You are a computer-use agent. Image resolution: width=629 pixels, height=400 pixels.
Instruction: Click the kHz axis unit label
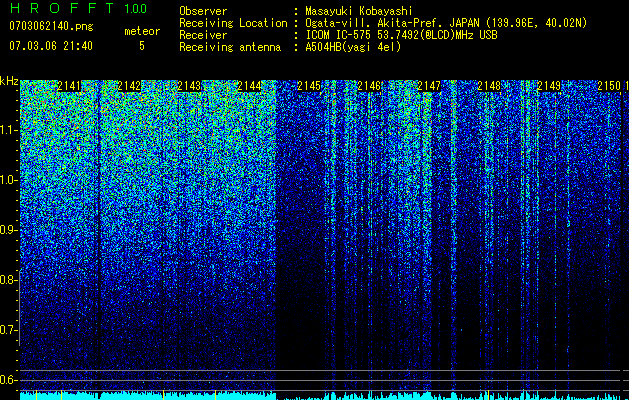pos(9,81)
